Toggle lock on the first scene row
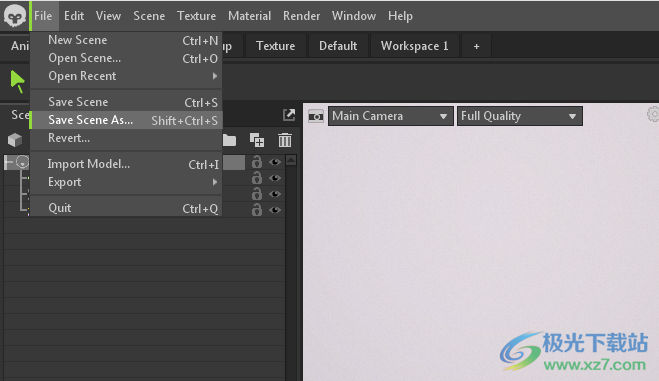 (x=257, y=162)
